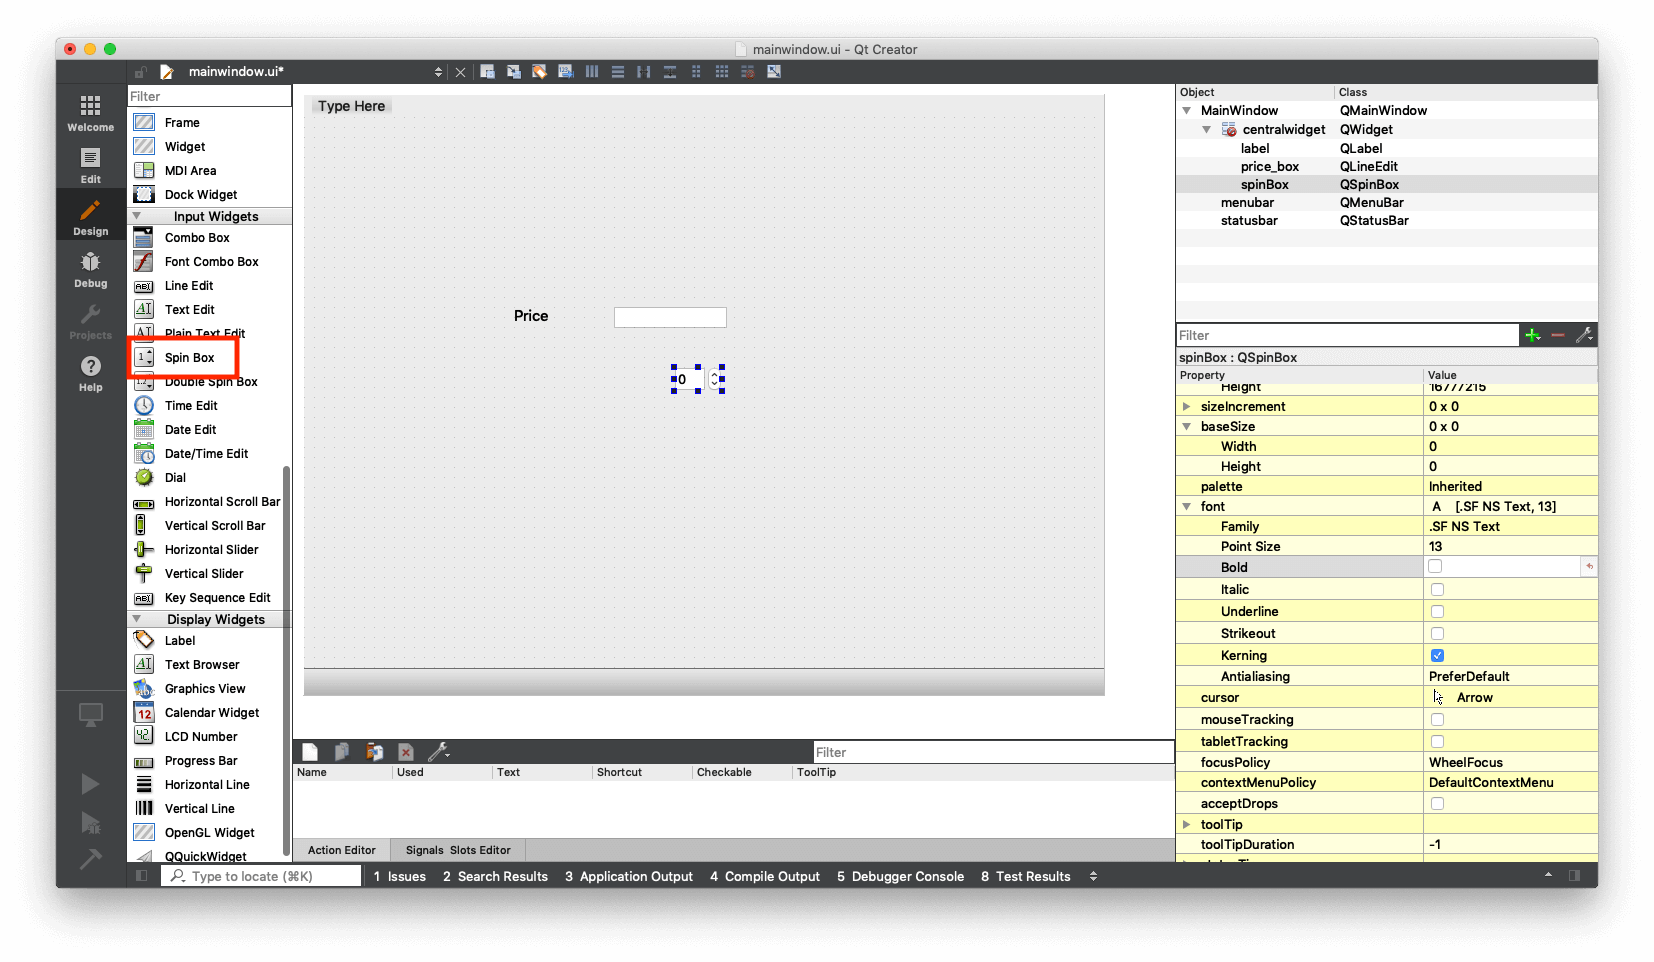Open the Debug mode
The image size is (1654, 962).
pyautogui.click(x=91, y=269)
